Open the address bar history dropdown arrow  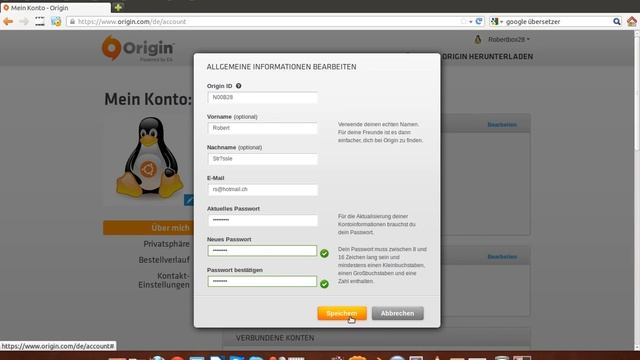coord(471,22)
